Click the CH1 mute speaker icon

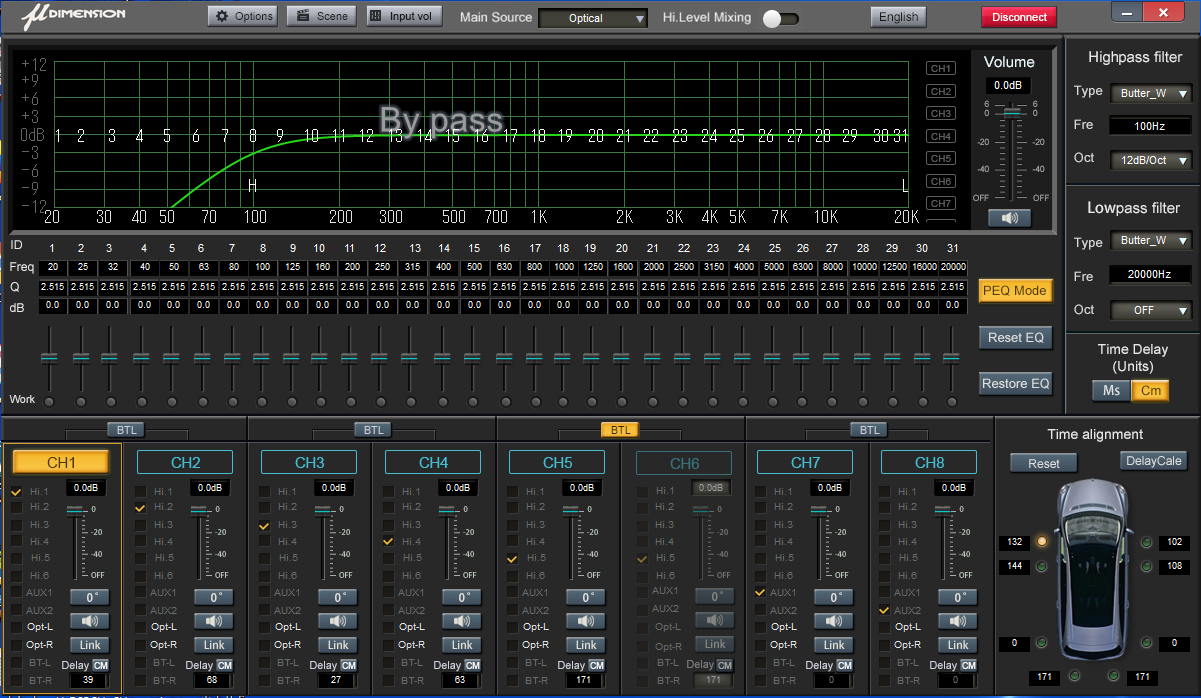pyautogui.click(x=90, y=621)
